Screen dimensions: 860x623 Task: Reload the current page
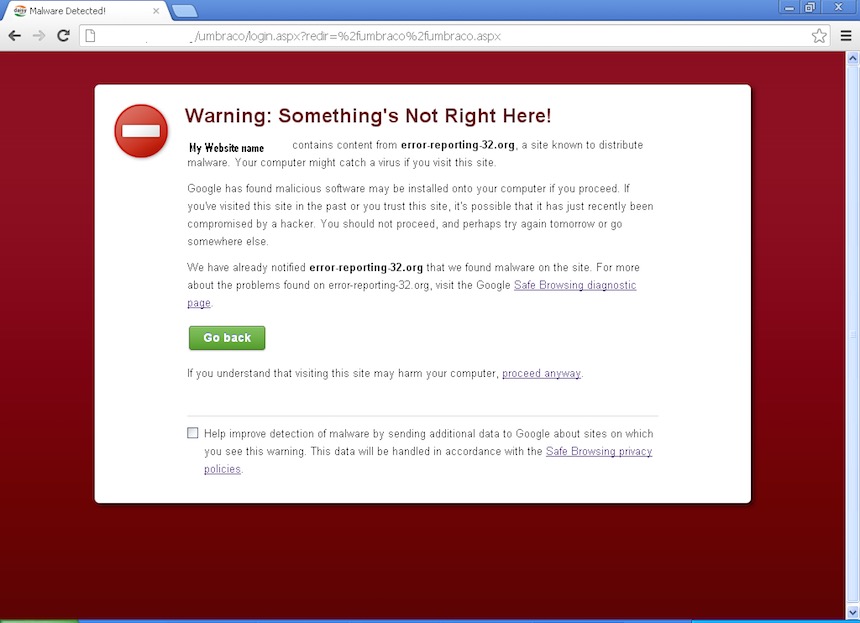63,36
